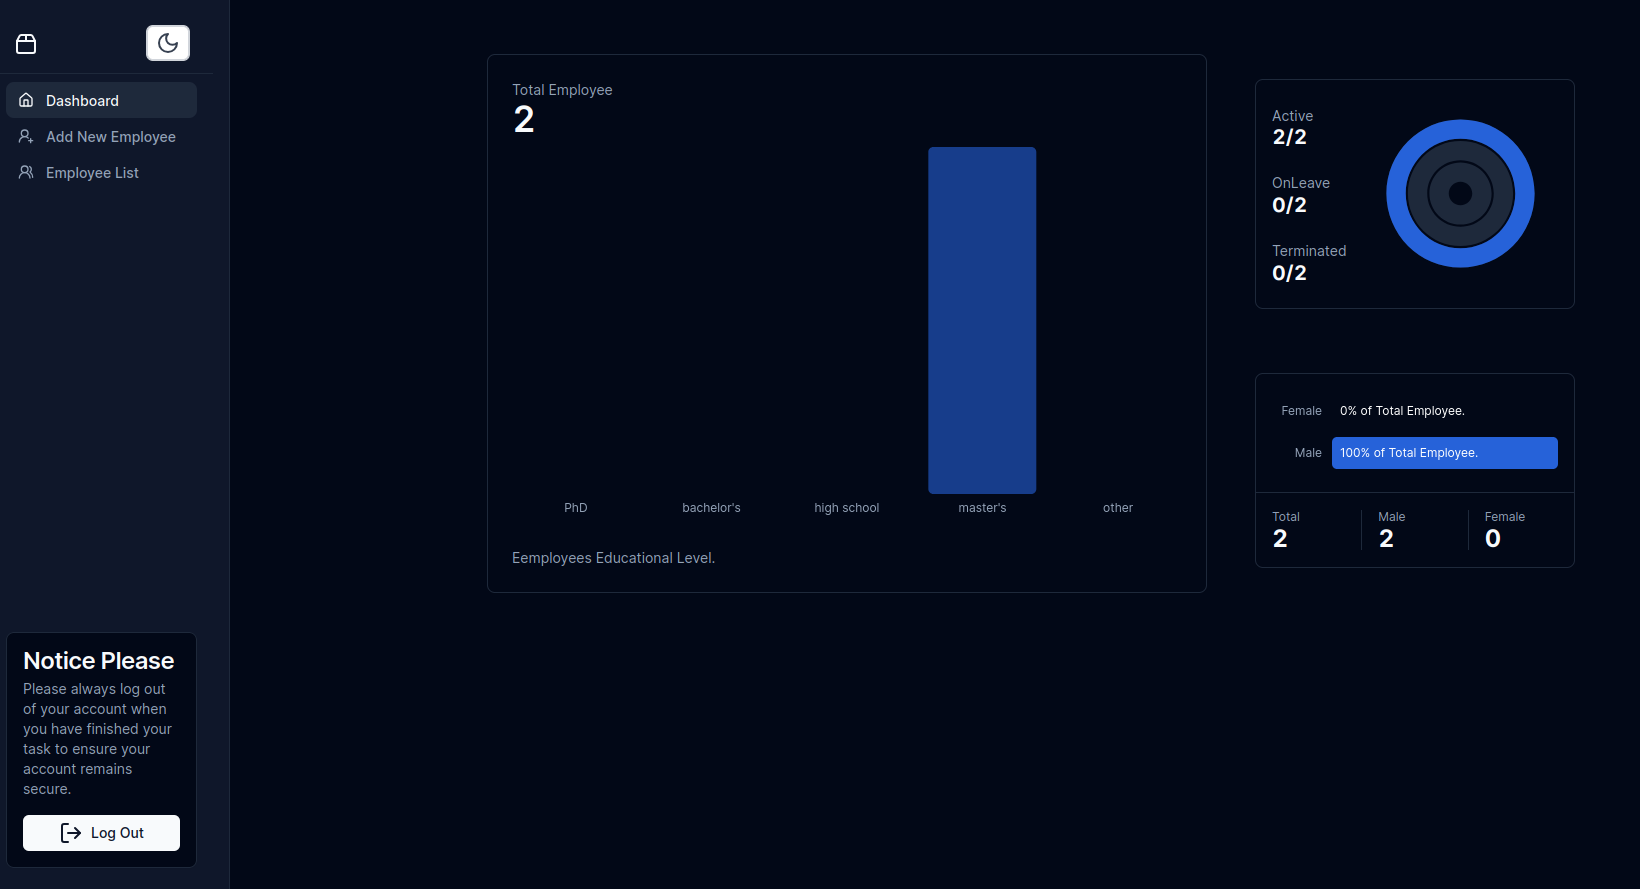
Task: Click the Female 0% of Total label
Action: click(1402, 411)
